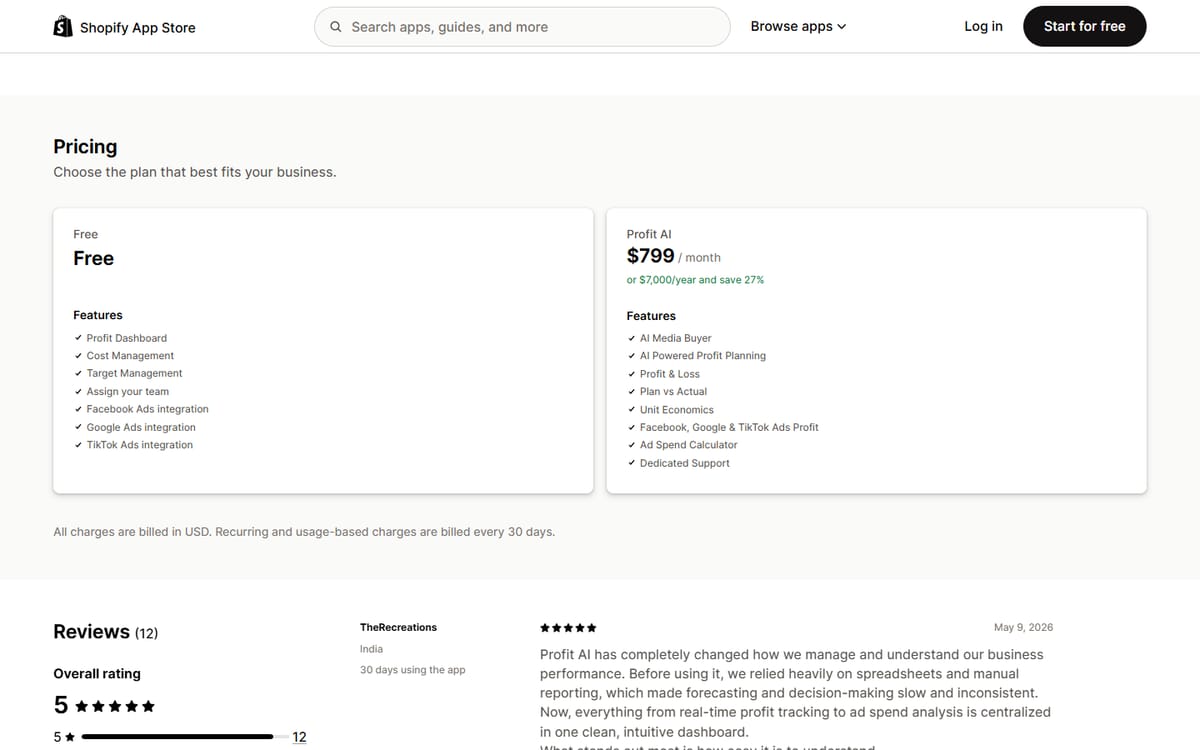
Task: Click the reviewer country India
Action: 371,649
